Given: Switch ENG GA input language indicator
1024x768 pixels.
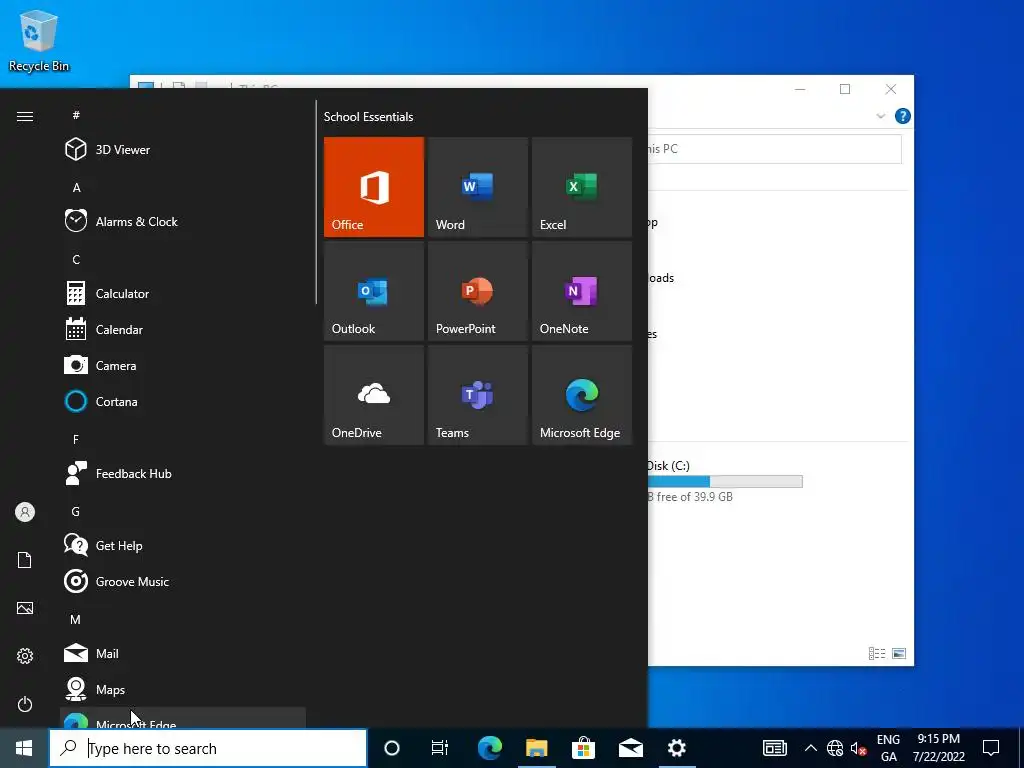Looking at the screenshot, I should coord(888,748).
